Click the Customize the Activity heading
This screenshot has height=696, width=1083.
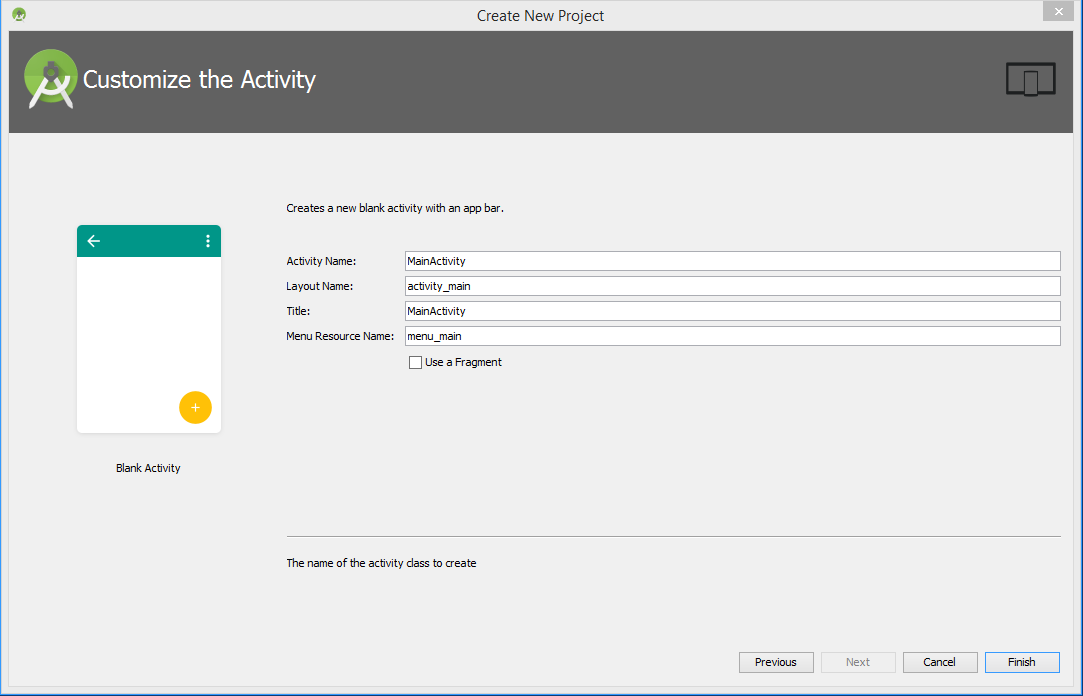tap(199, 80)
